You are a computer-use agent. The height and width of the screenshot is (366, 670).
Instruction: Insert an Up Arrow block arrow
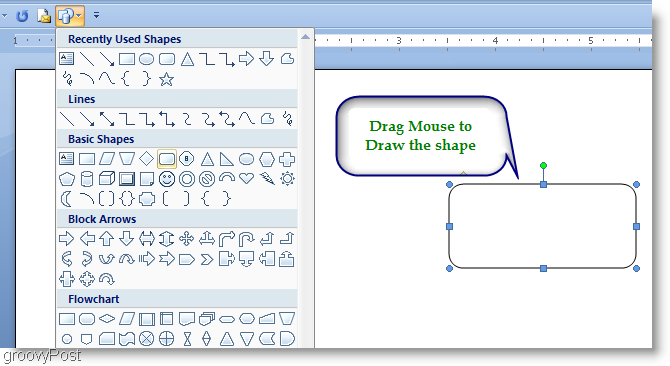click(x=107, y=239)
